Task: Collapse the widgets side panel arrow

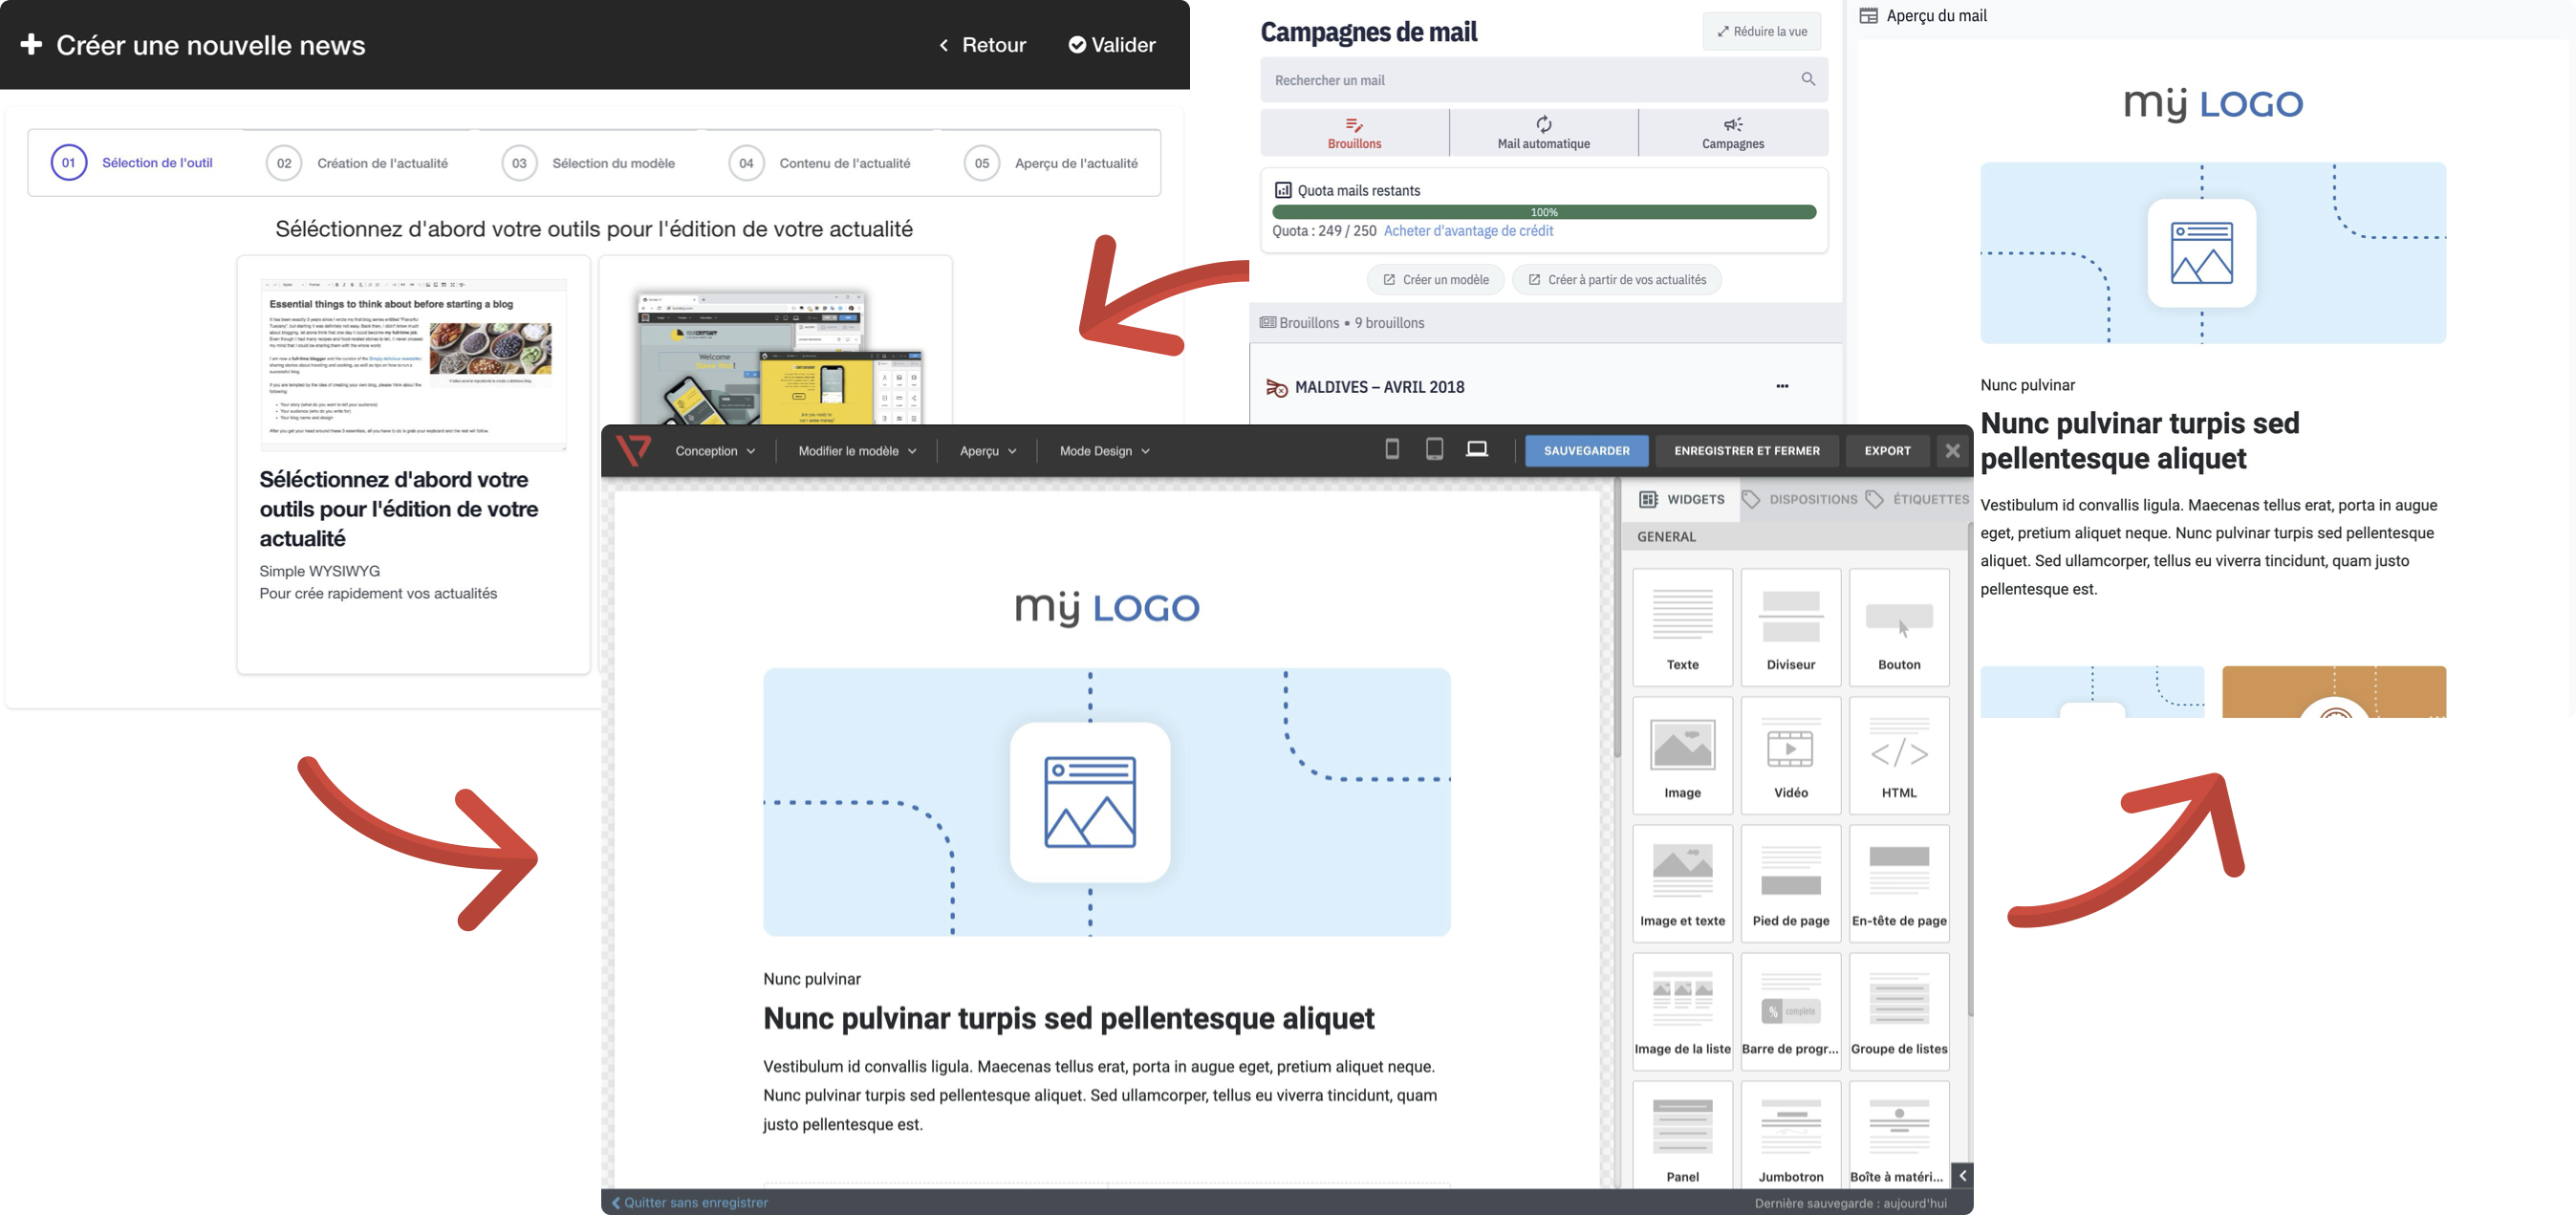Action: point(1962,1175)
